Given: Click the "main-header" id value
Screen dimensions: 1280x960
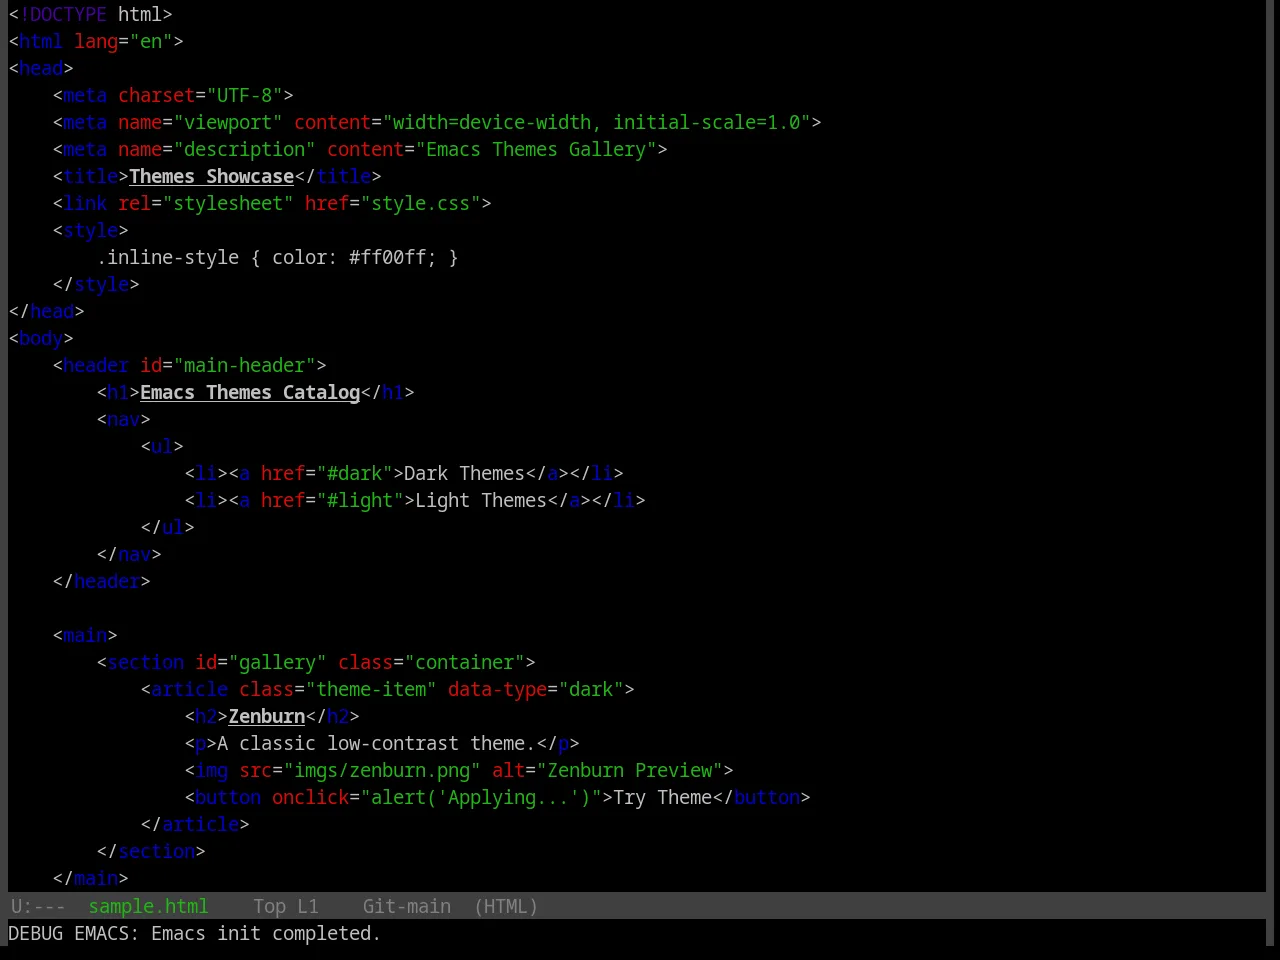Looking at the screenshot, I should (244, 365).
